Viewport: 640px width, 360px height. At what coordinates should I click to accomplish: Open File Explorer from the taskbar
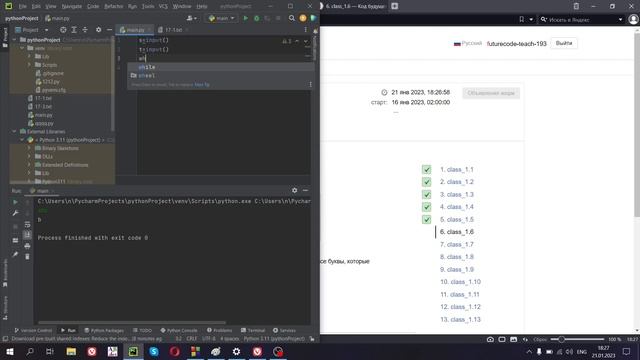click(x=71, y=351)
